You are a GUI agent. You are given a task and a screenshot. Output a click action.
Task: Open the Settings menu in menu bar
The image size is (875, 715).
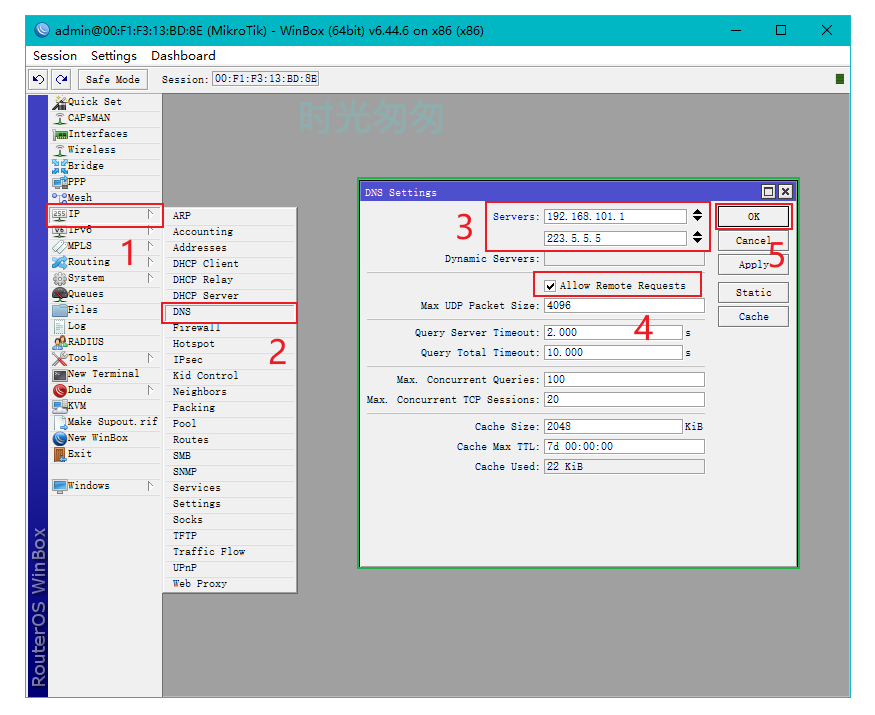114,56
